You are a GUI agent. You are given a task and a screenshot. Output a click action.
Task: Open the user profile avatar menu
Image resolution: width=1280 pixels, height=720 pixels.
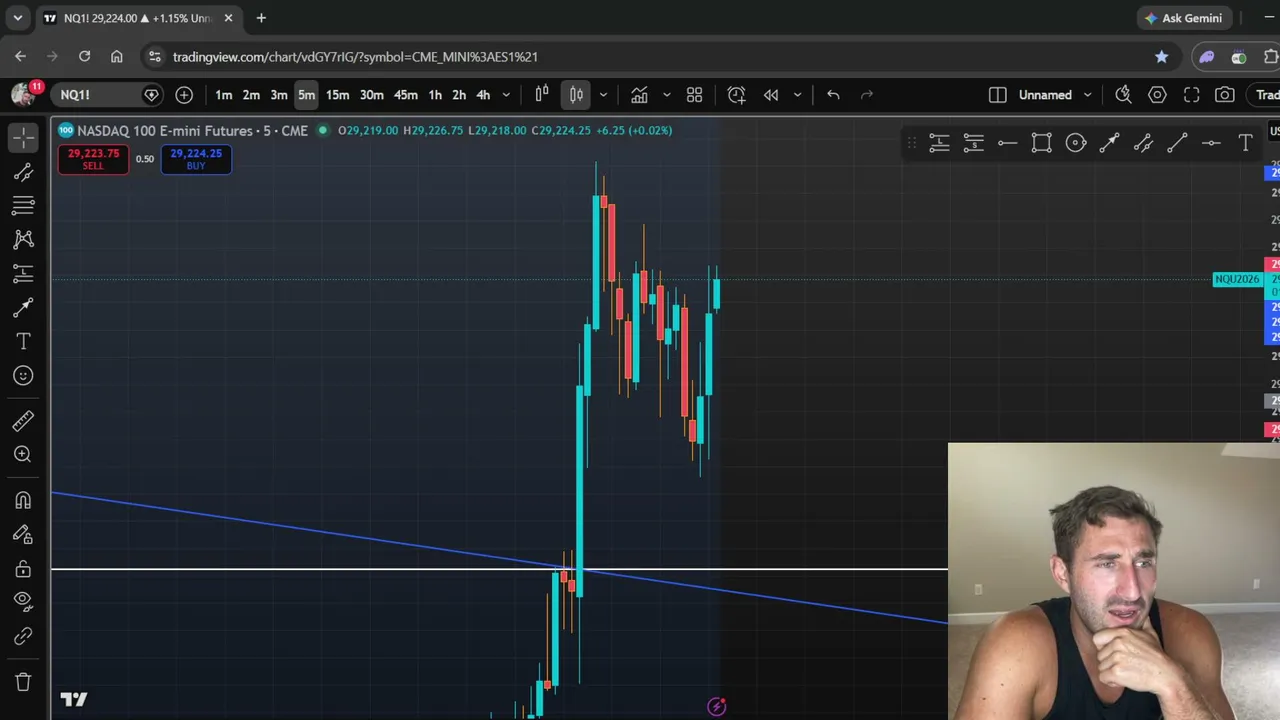tap(23, 94)
